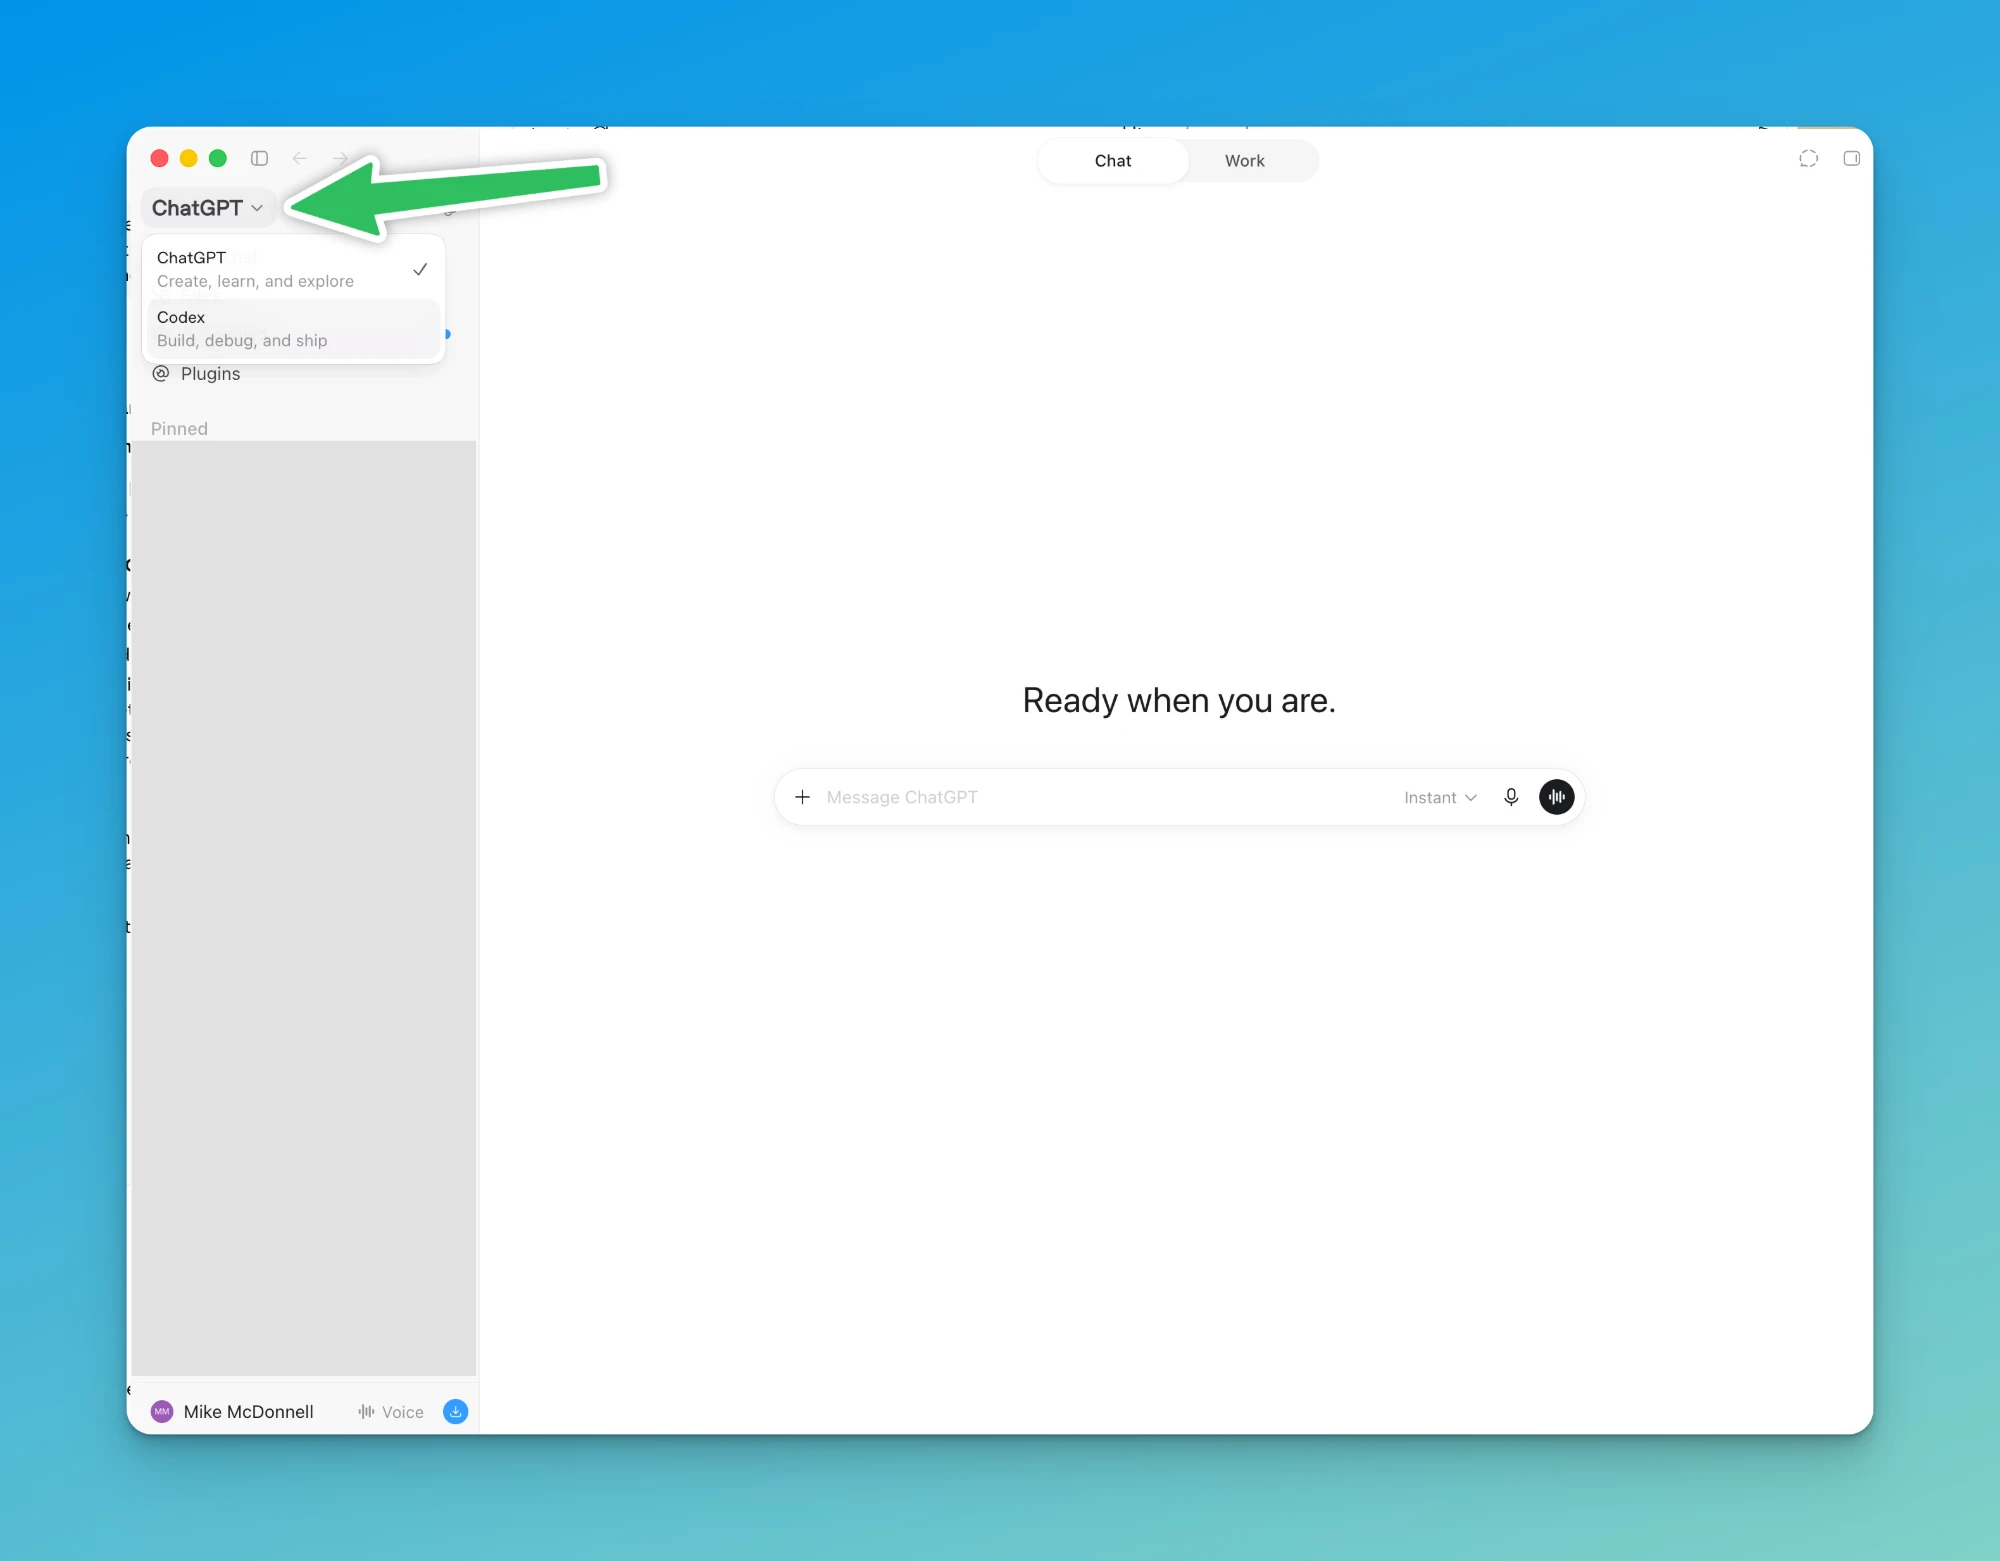This screenshot has height=1561, width=2000.
Task: Start voice mode with black waveform button
Action: (1556, 797)
